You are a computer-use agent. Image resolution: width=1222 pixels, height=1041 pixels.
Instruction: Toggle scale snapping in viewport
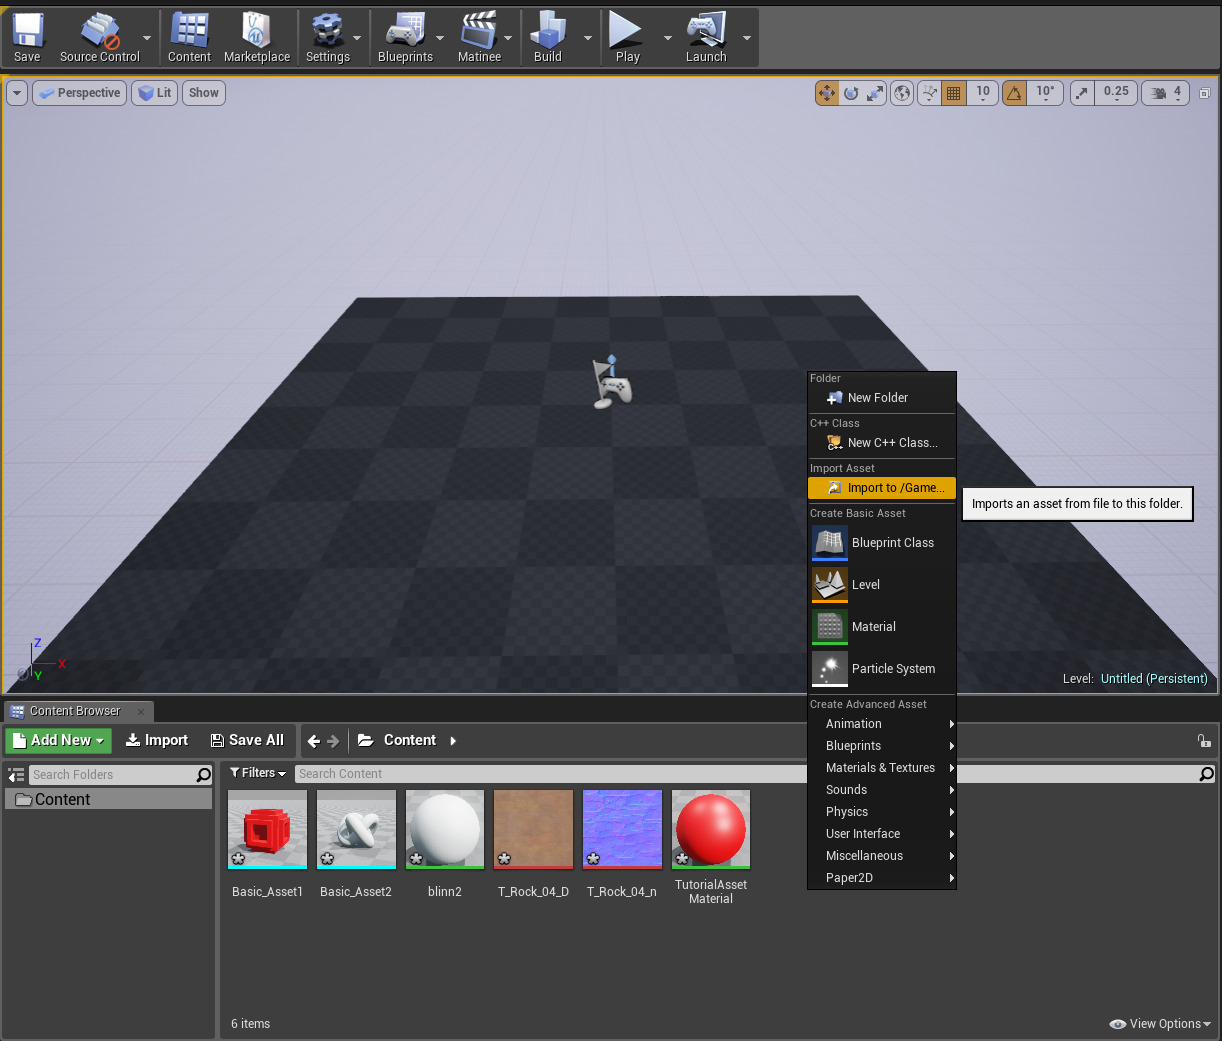coord(1083,93)
